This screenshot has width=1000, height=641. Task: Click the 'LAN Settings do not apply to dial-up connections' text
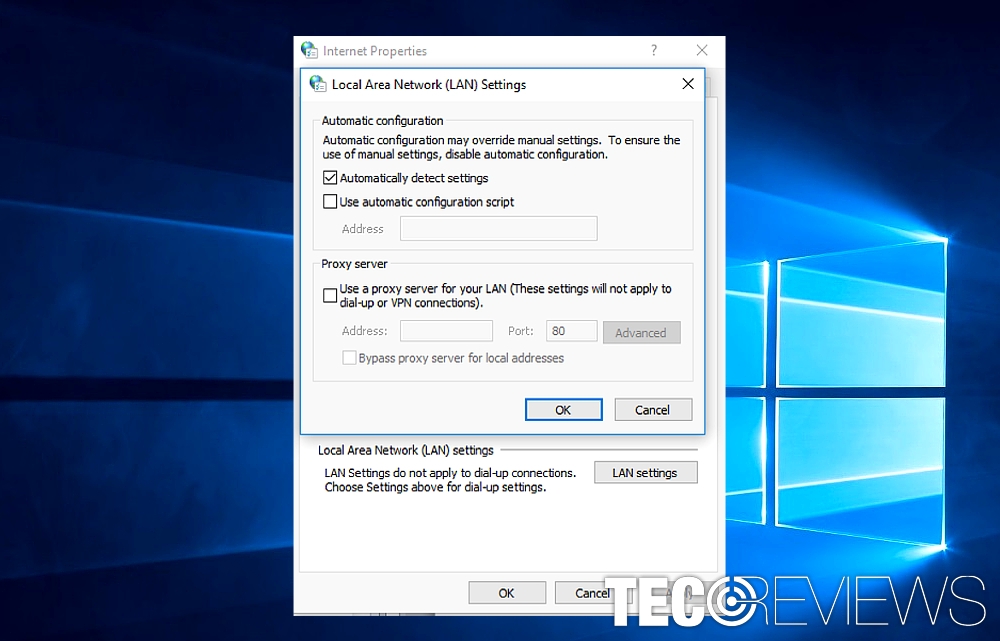coord(450,473)
